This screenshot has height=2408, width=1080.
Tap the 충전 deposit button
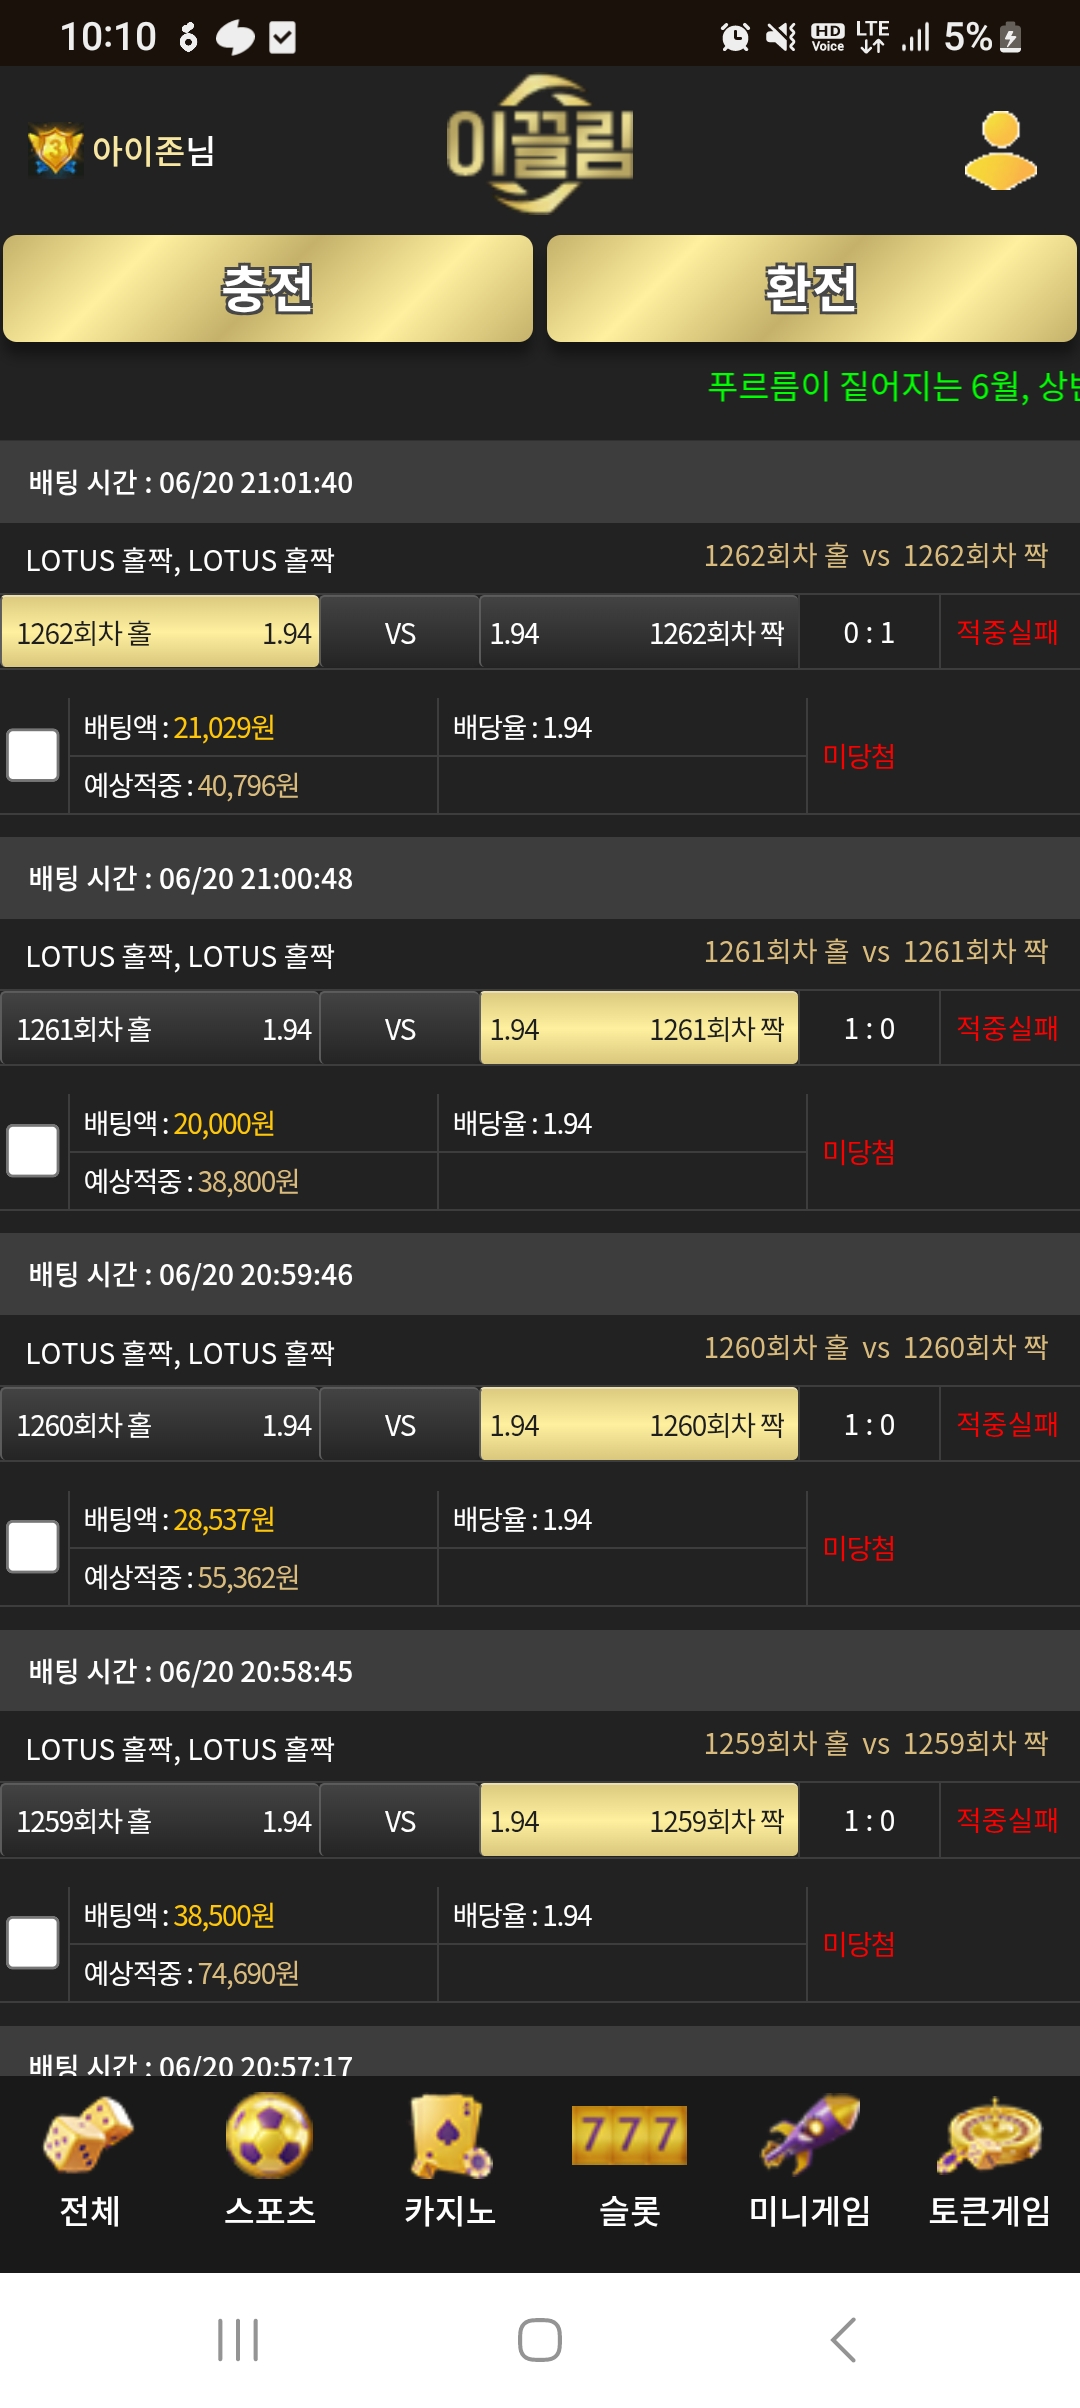point(268,289)
